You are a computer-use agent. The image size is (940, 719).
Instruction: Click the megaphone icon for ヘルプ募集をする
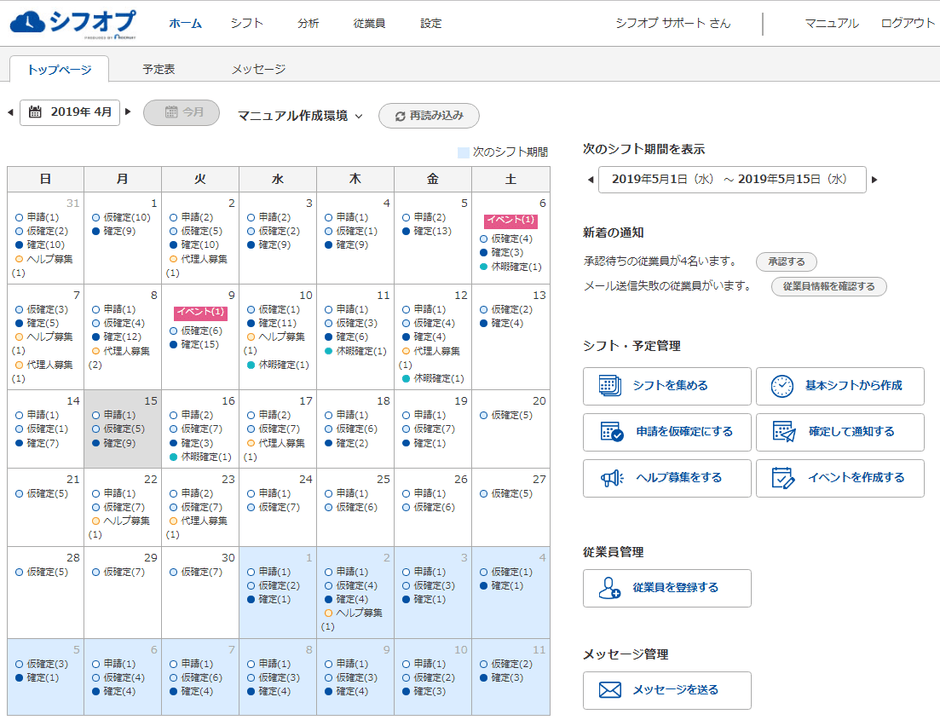pyautogui.click(x=610, y=478)
